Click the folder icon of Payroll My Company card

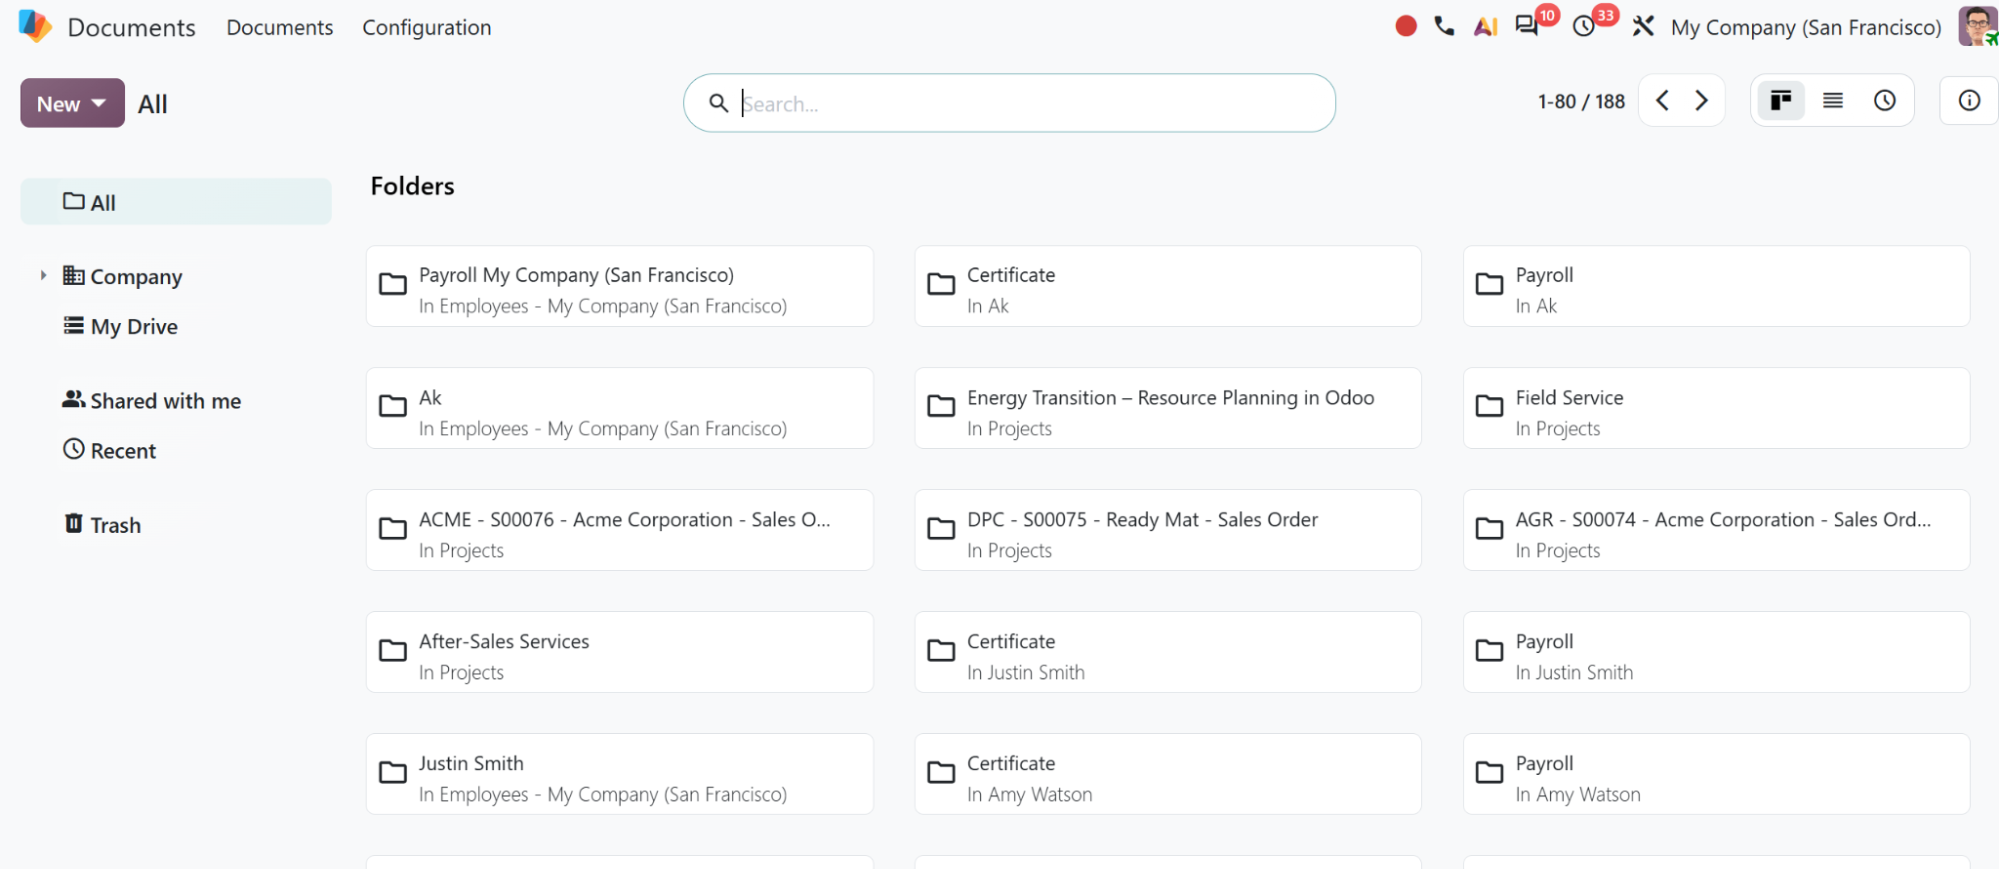(393, 285)
